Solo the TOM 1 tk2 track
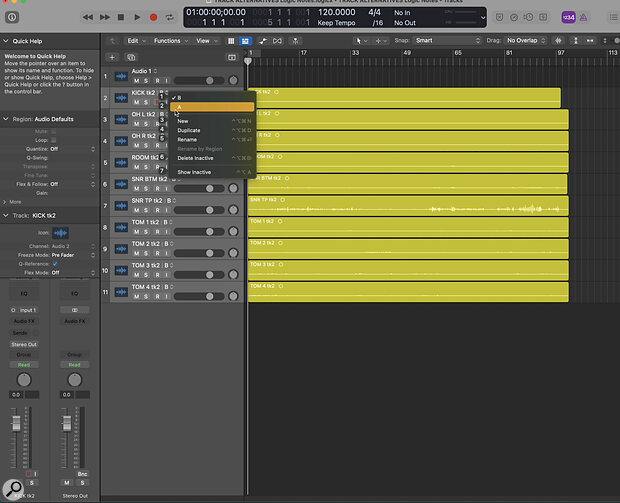The image size is (620, 503). [146, 232]
